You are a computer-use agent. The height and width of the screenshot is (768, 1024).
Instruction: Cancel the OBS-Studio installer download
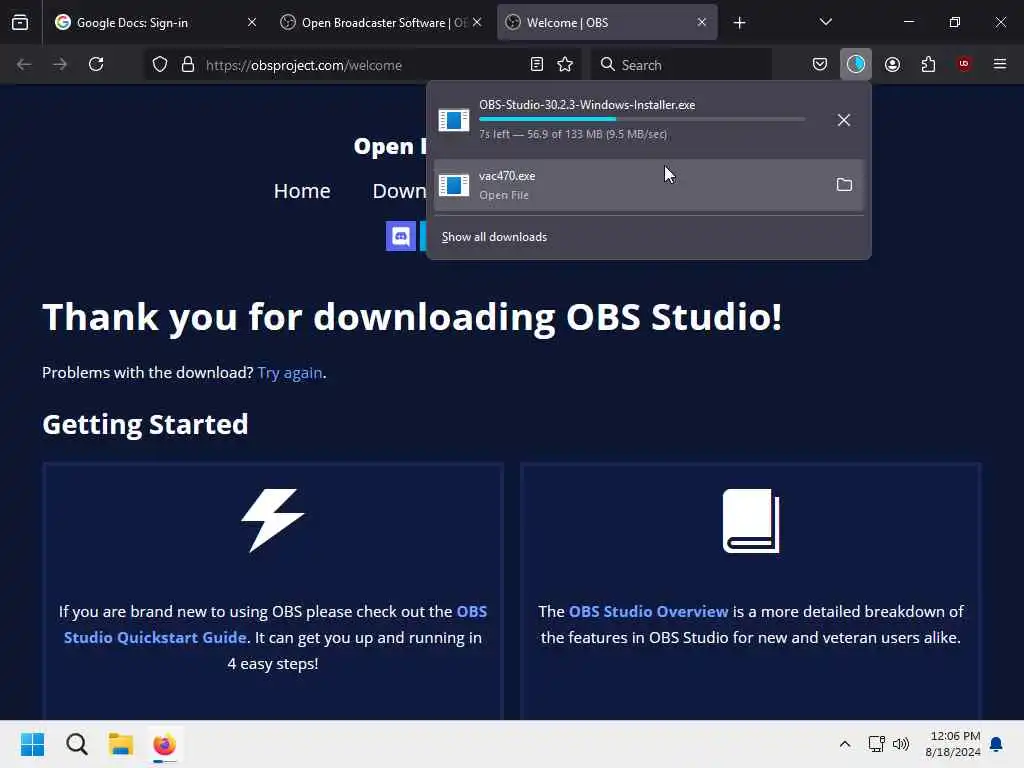coord(844,120)
